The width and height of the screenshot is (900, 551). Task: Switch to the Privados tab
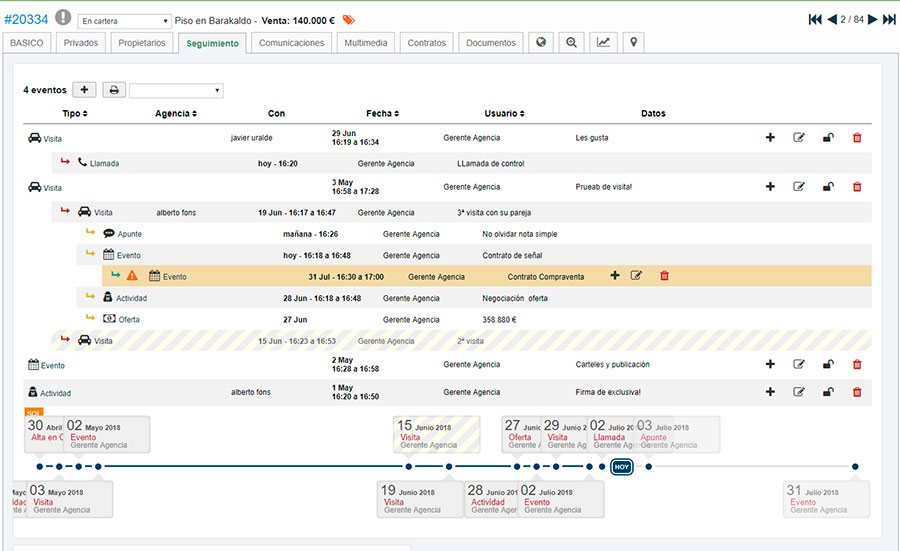click(80, 42)
